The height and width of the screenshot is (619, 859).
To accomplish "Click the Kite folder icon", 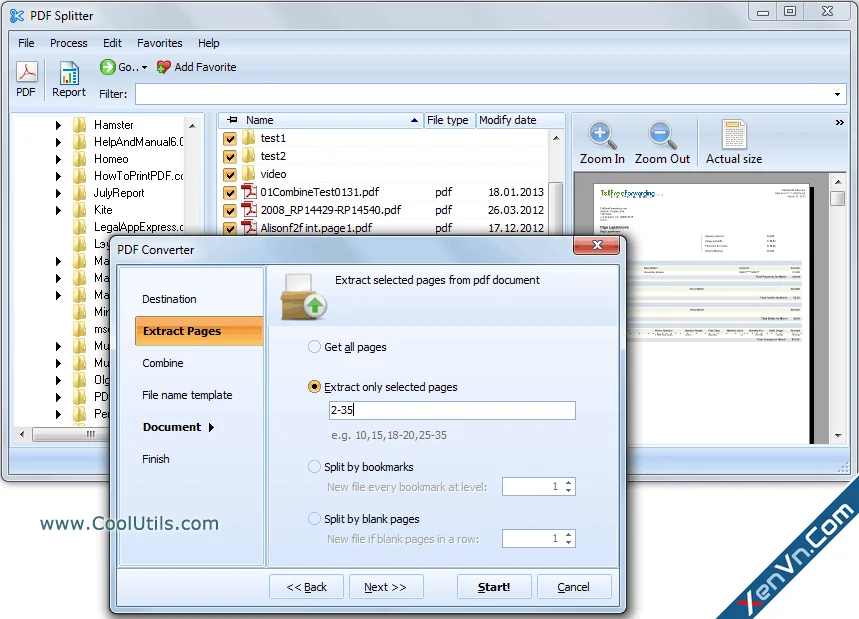I will tap(80, 210).
